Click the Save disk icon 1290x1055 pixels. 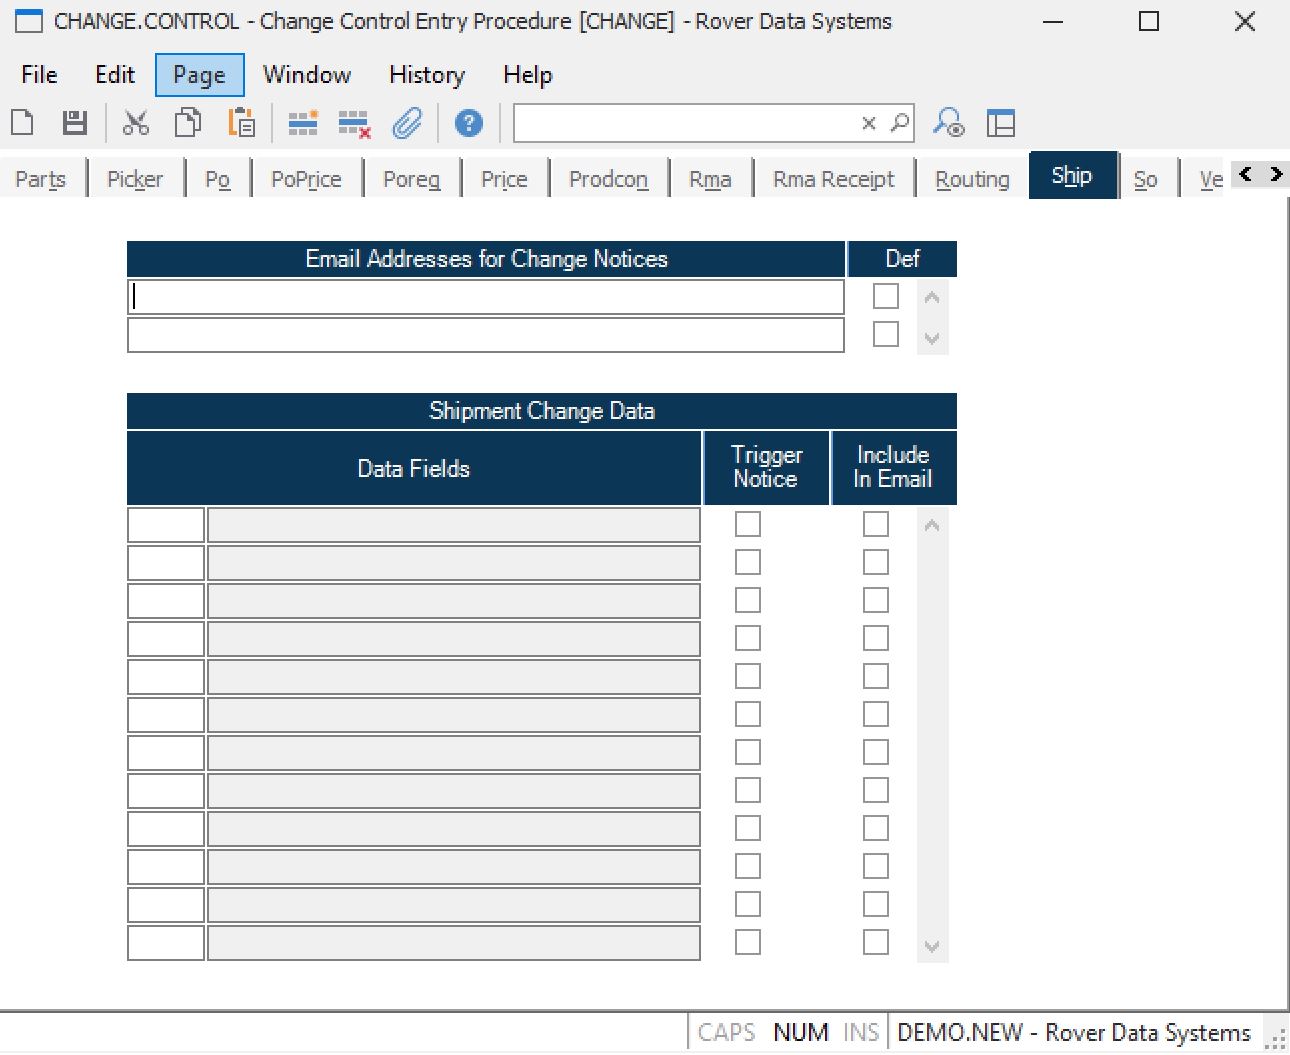pyautogui.click(x=74, y=123)
